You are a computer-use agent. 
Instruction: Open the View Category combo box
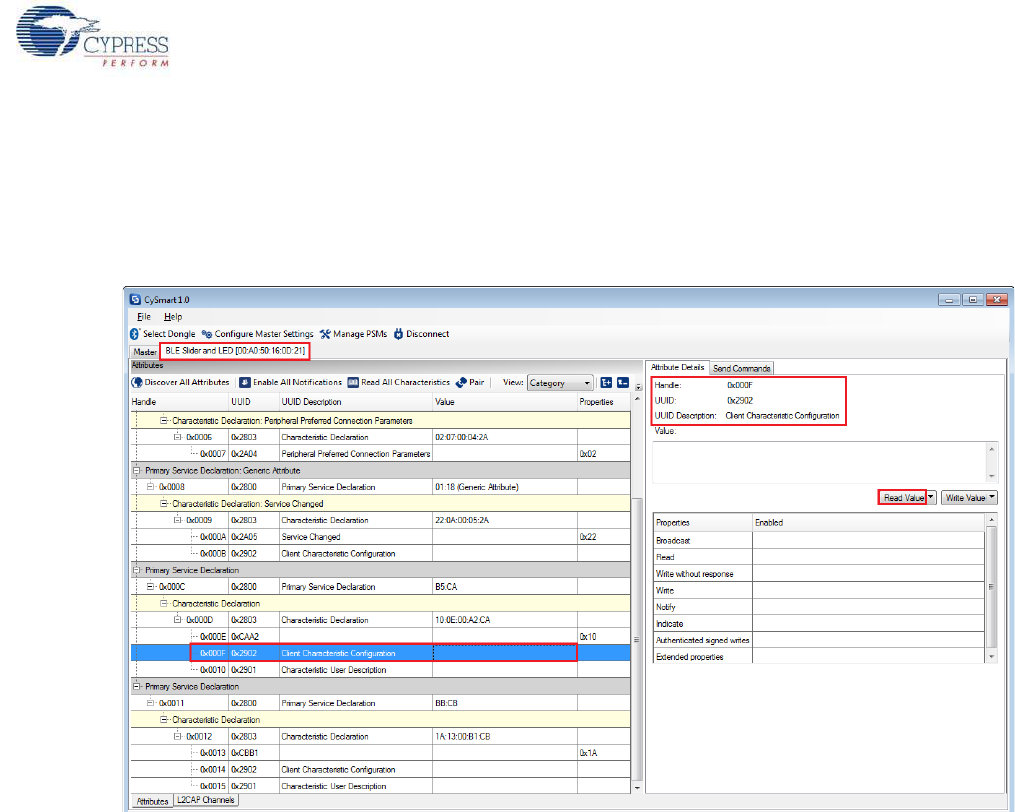560,383
